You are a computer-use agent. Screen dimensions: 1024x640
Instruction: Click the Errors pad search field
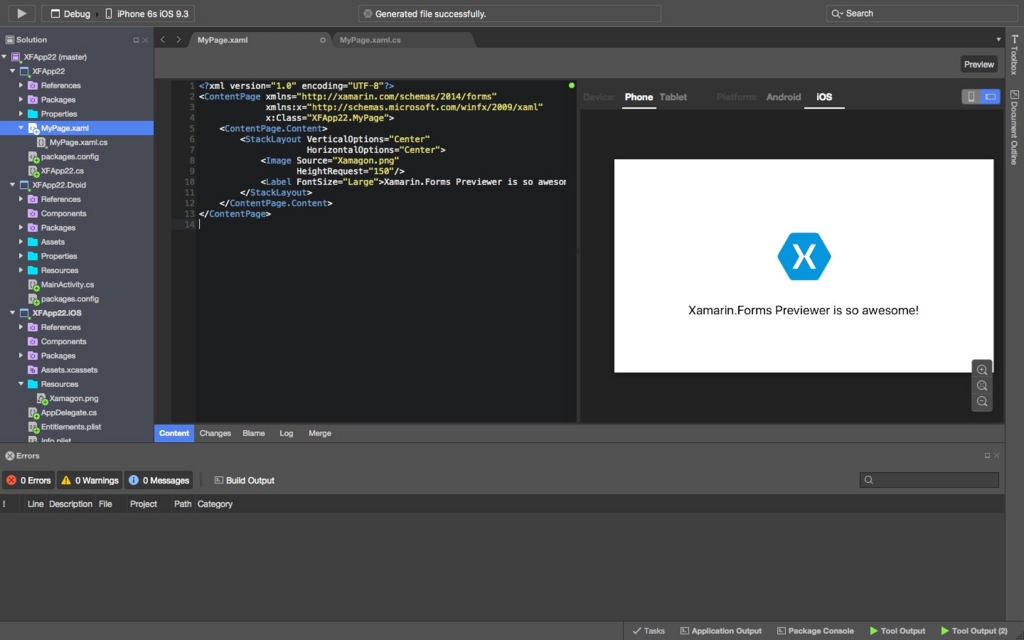[x=929, y=480]
